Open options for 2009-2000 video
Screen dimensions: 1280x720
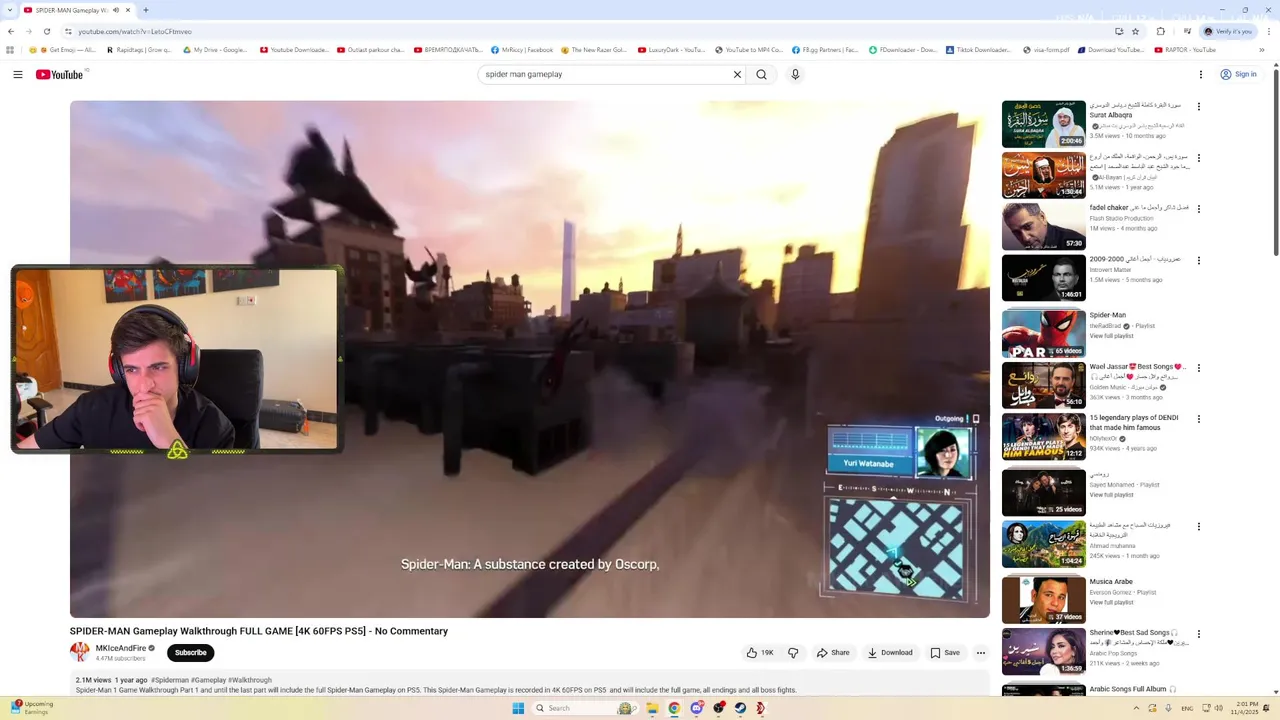[x=1199, y=261]
